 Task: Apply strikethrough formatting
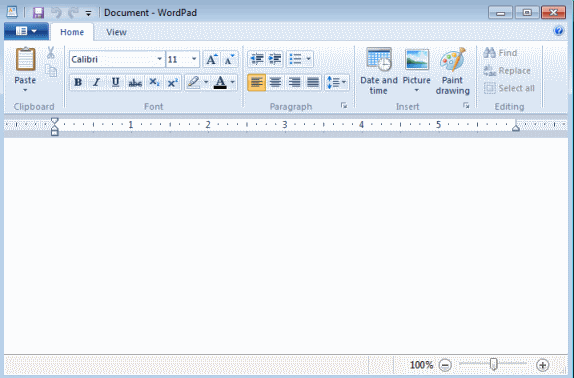coord(135,83)
